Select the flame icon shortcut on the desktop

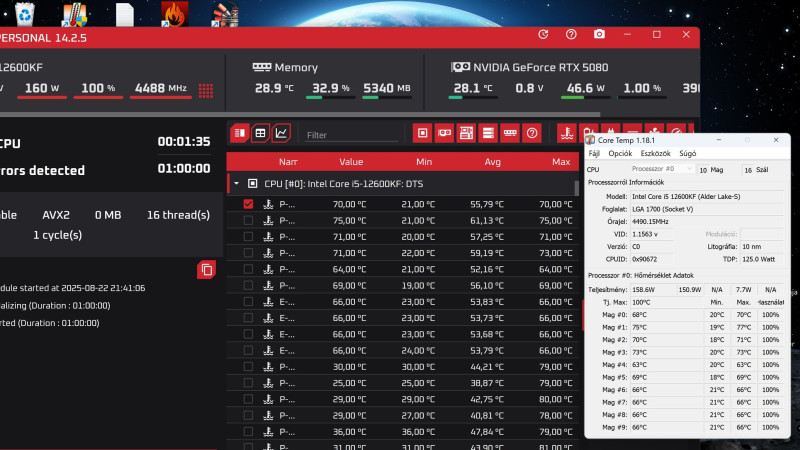click(174, 14)
